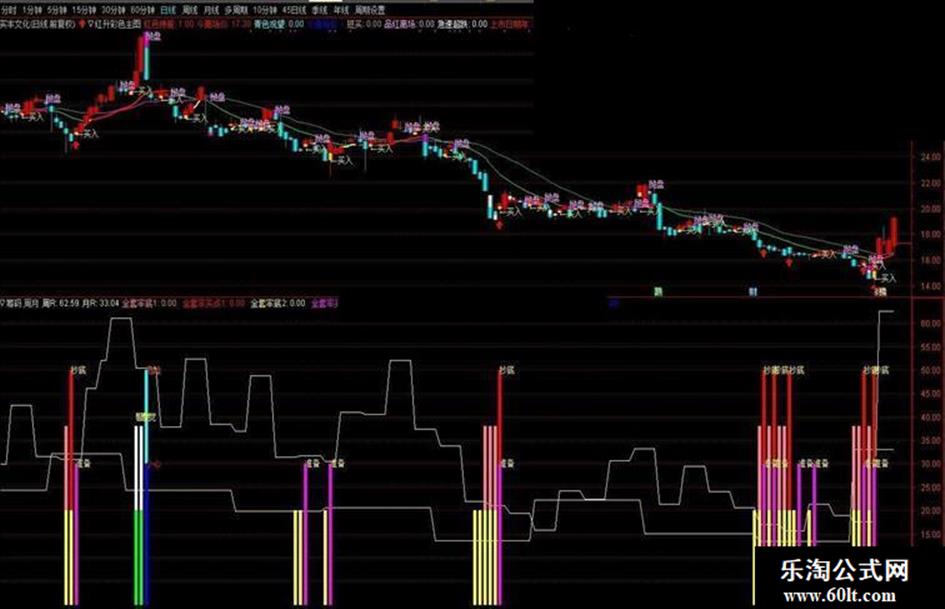Select the 10分钟 period tab
Screen dimensions: 945x609
pos(265,10)
